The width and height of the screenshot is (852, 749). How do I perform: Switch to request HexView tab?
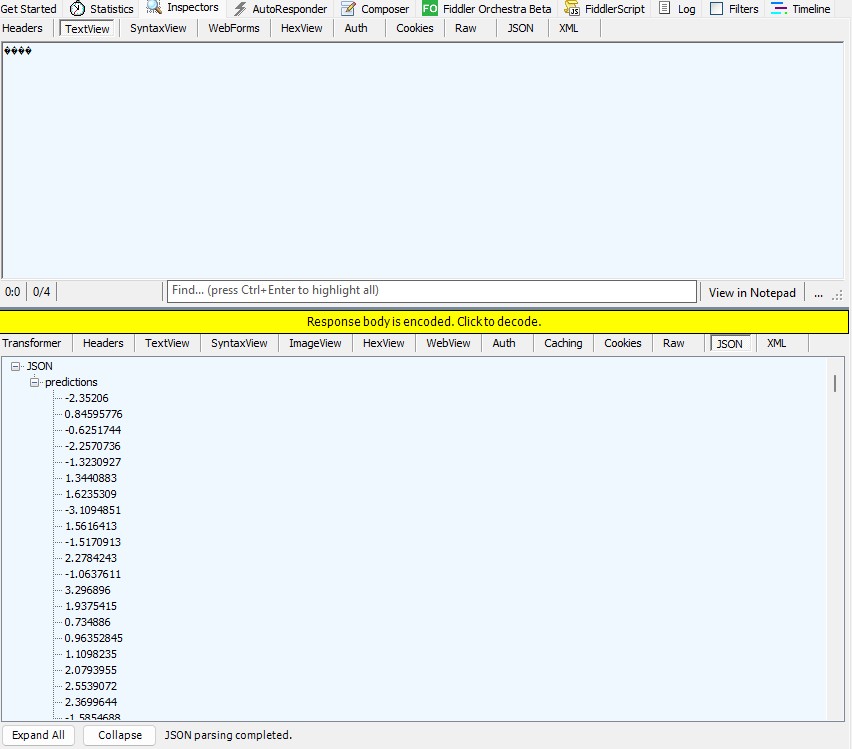click(301, 28)
